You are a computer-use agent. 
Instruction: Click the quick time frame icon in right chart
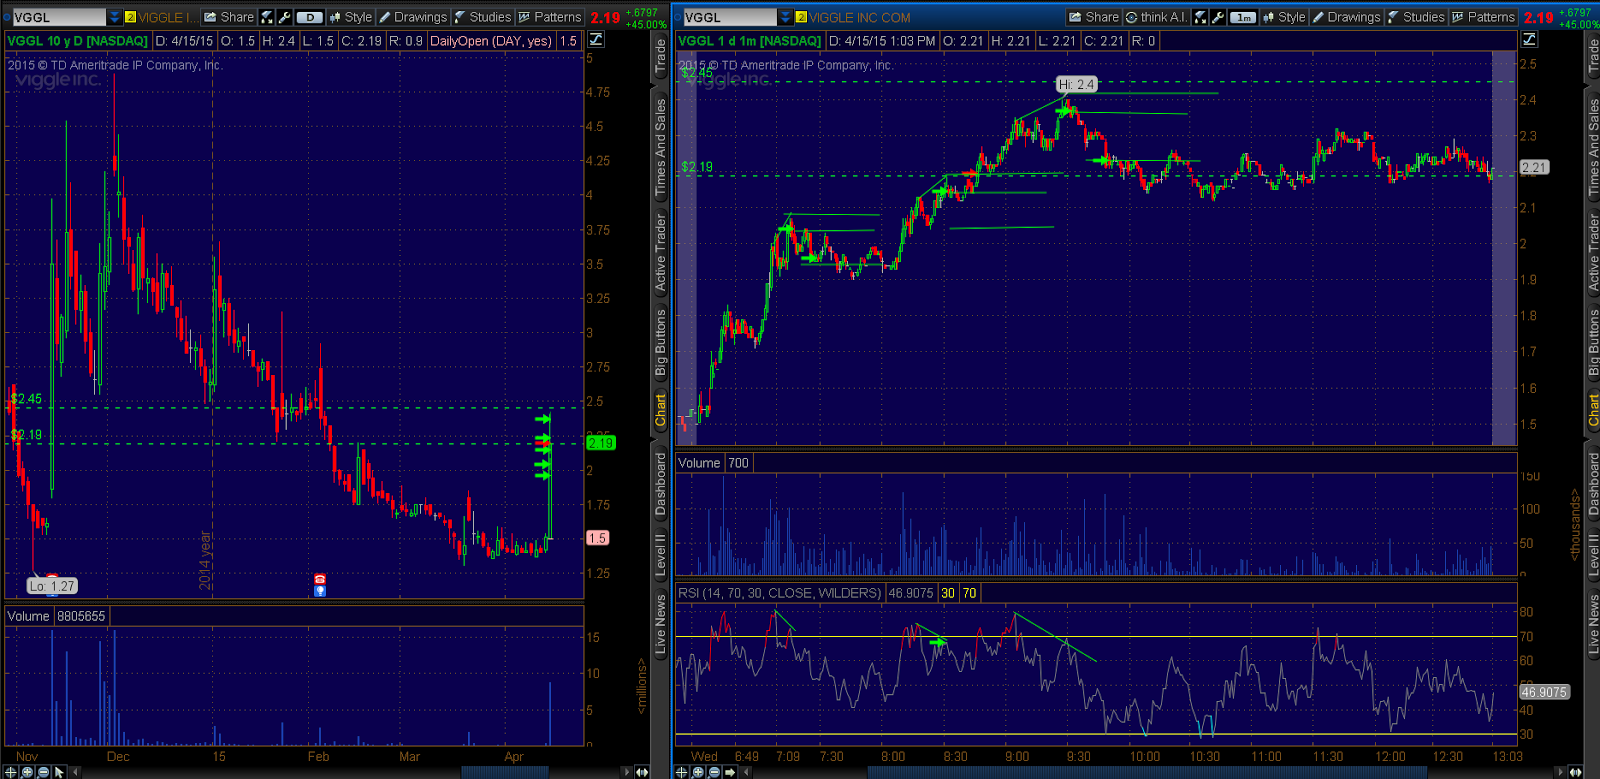tap(1200, 17)
